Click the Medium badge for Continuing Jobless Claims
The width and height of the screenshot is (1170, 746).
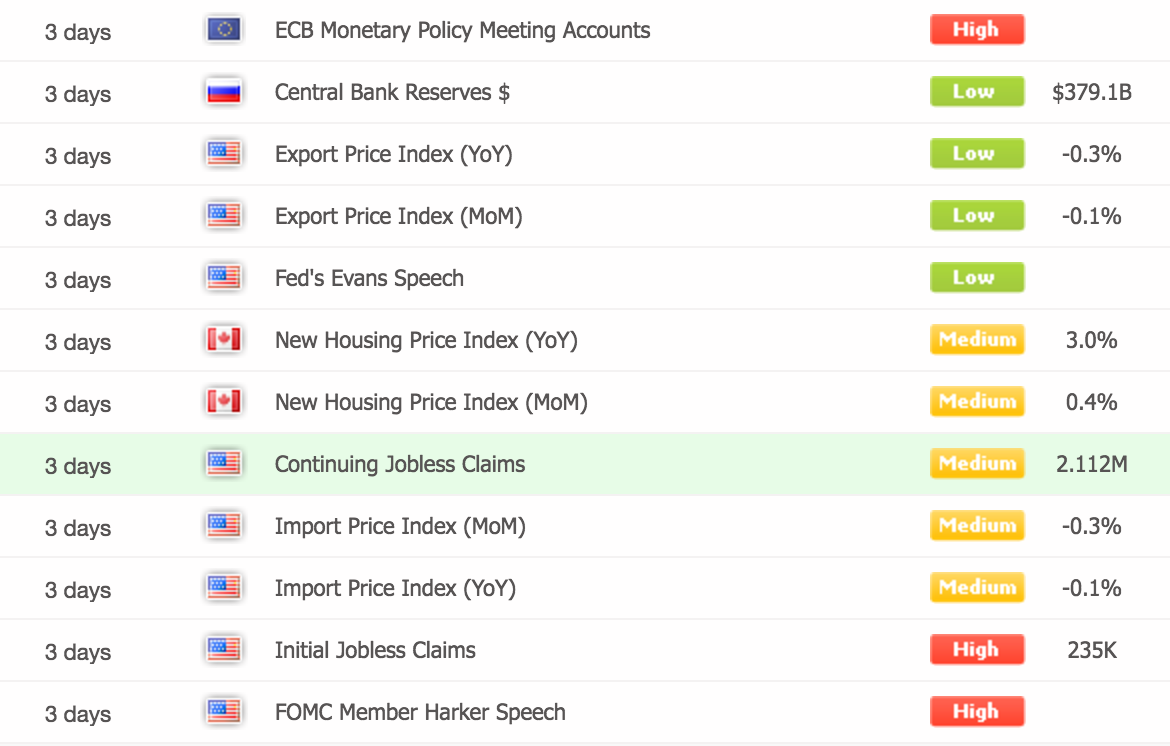(976, 464)
